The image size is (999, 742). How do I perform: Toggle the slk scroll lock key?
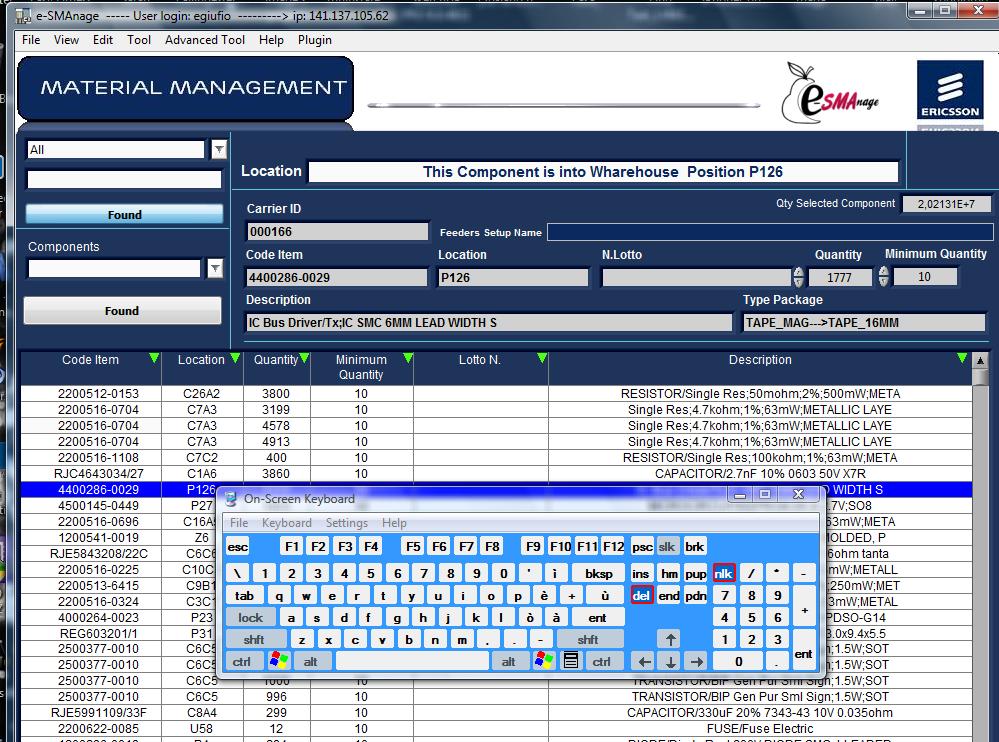(x=667, y=547)
